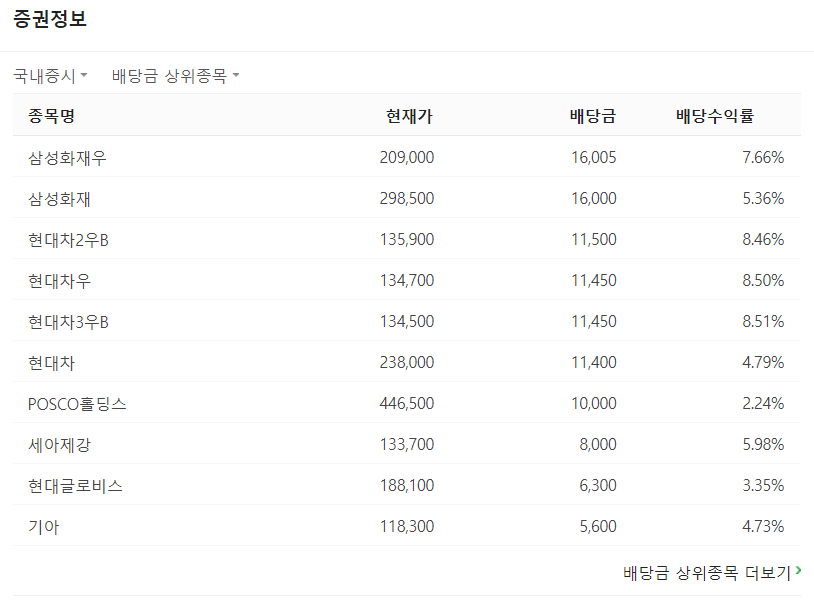The height and width of the screenshot is (601, 814).
Task: Click the 배당금 column header
Action: [593, 115]
